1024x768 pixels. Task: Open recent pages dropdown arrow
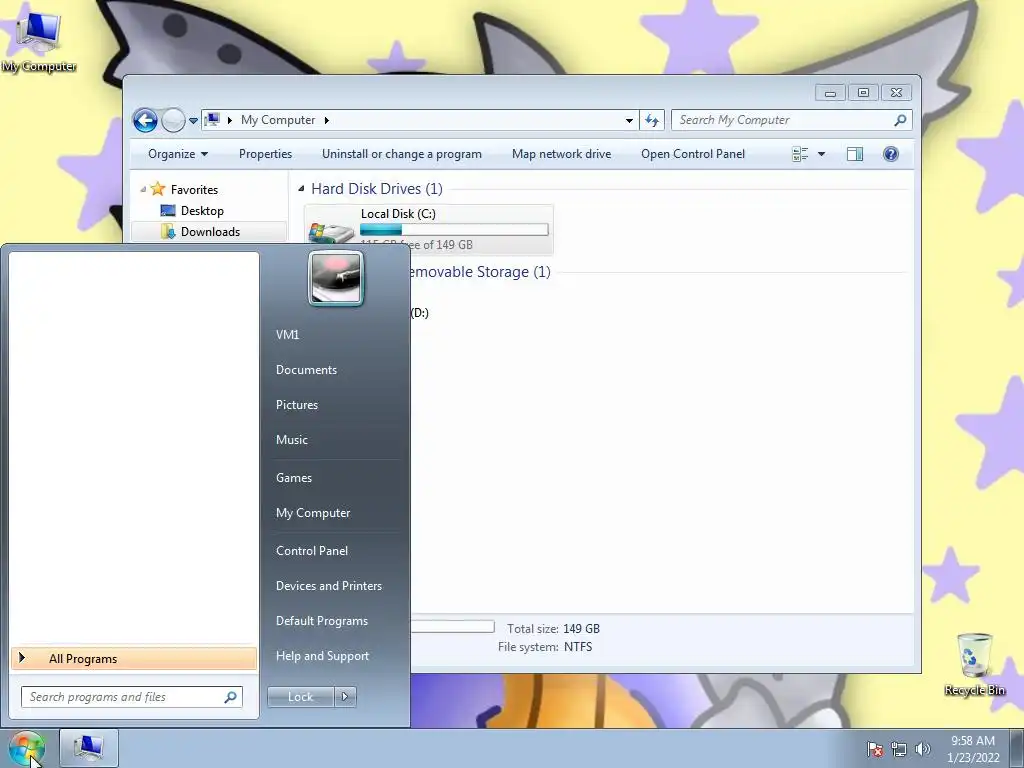click(x=193, y=121)
